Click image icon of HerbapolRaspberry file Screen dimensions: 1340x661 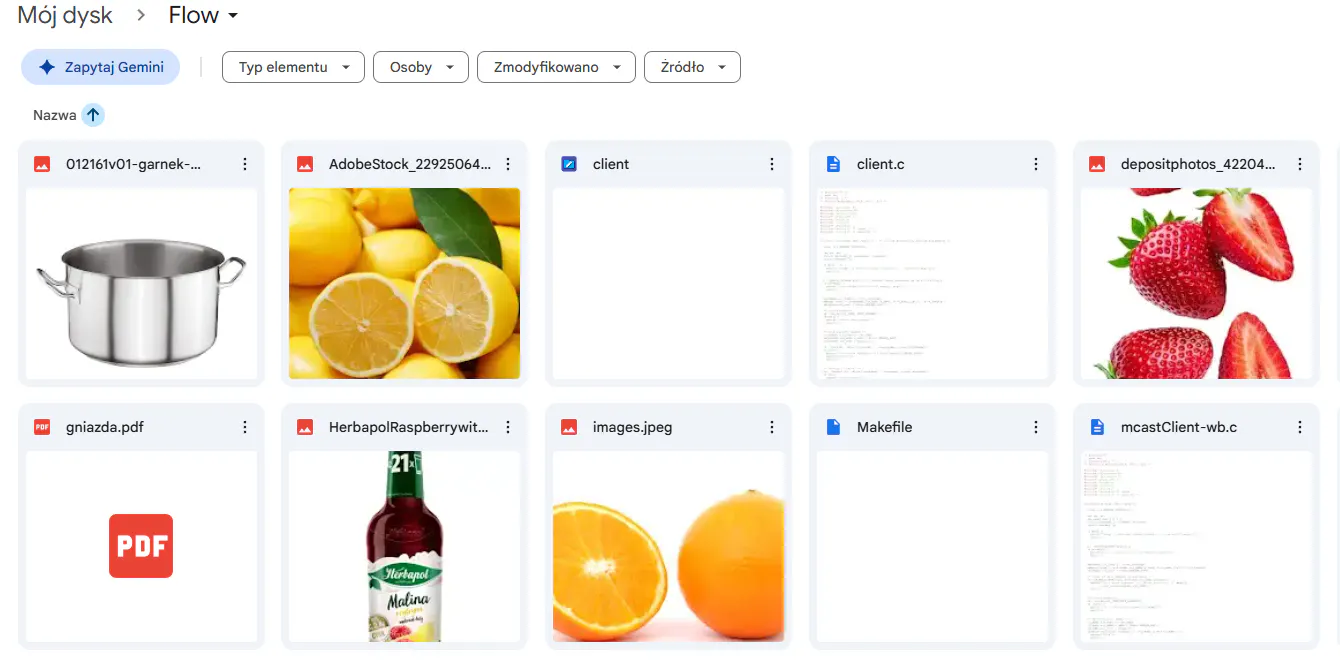click(306, 427)
